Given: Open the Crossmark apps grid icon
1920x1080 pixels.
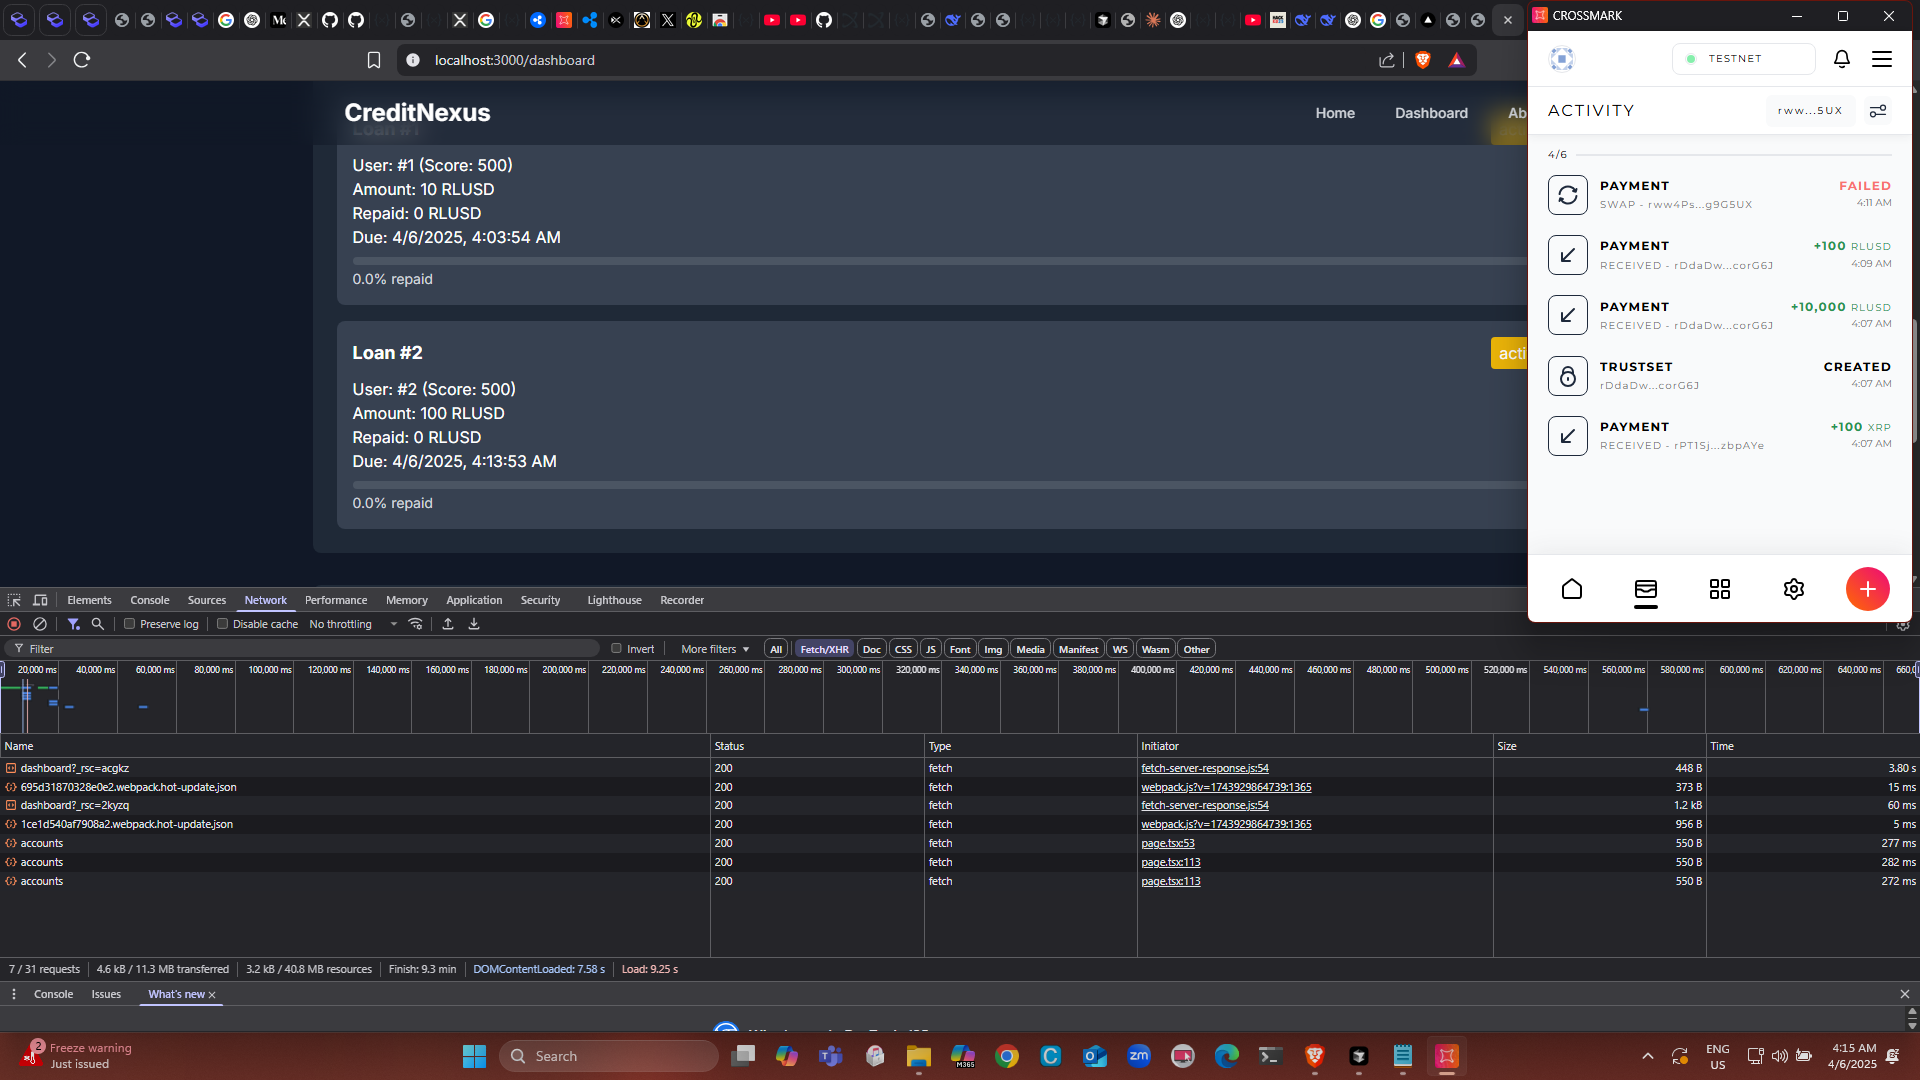Looking at the screenshot, I should pyautogui.click(x=1719, y=589).
